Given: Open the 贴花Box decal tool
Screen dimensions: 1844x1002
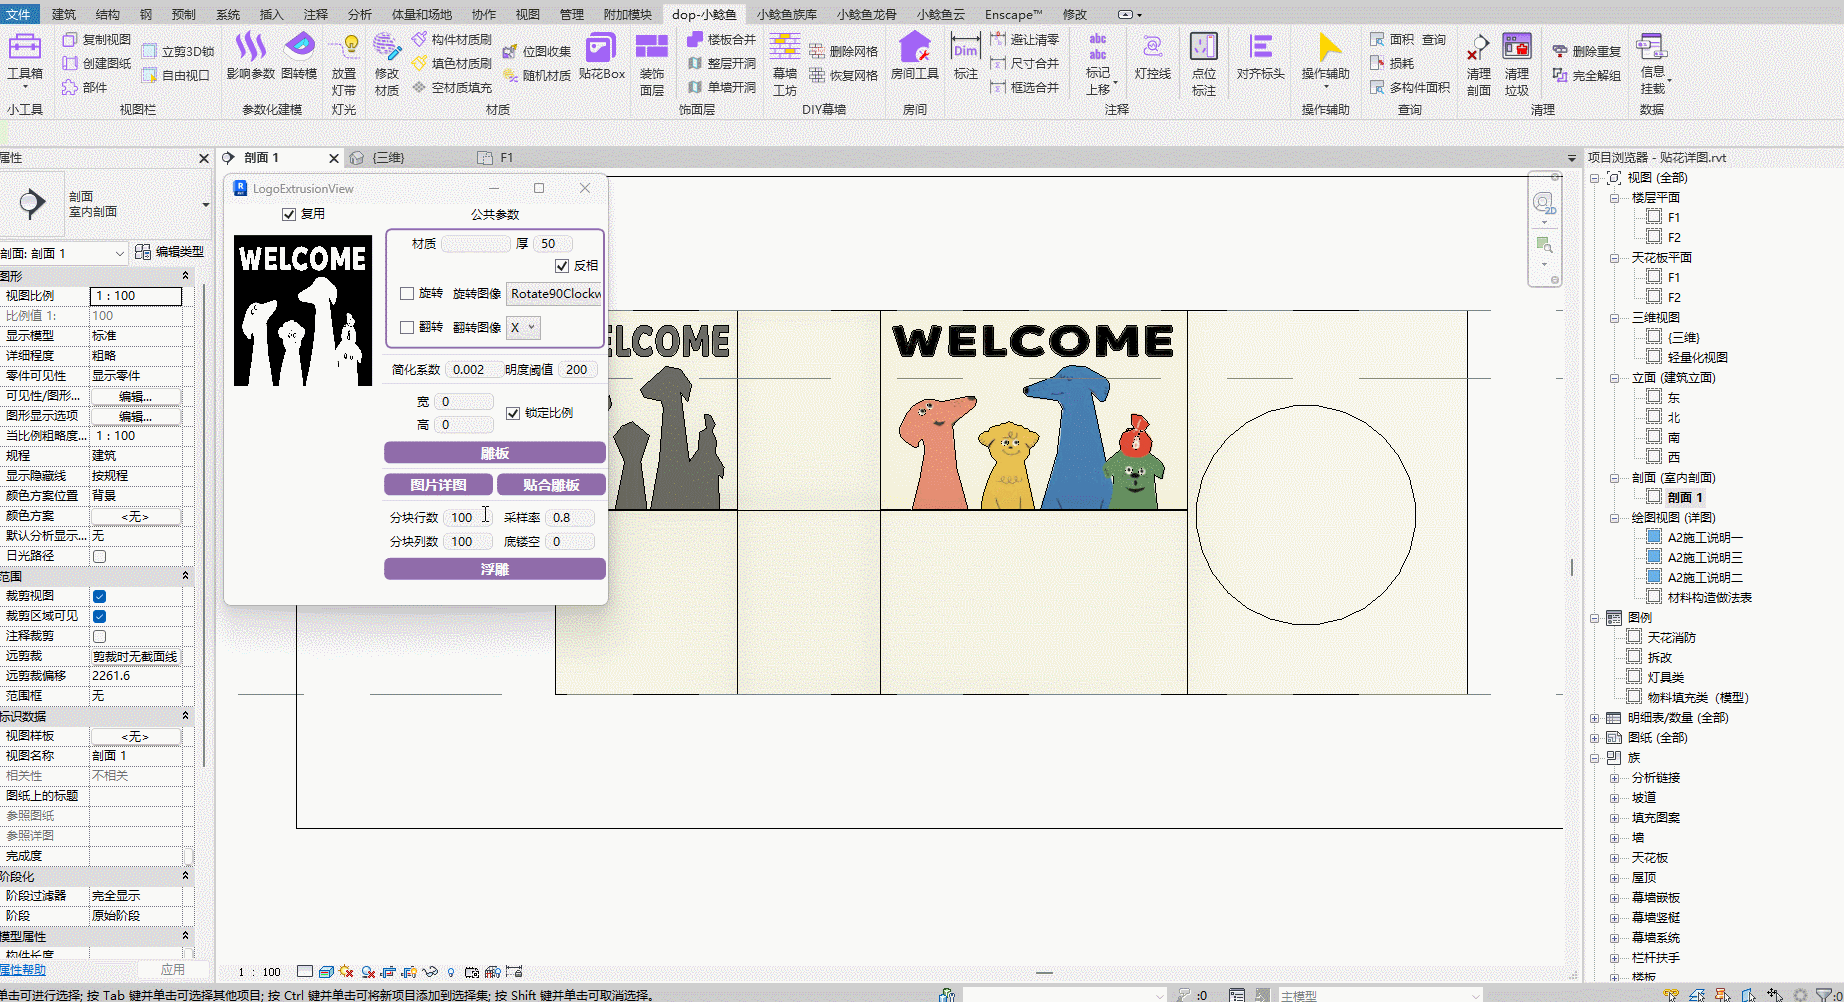Looking at the screenshot, I should (602, 56).
